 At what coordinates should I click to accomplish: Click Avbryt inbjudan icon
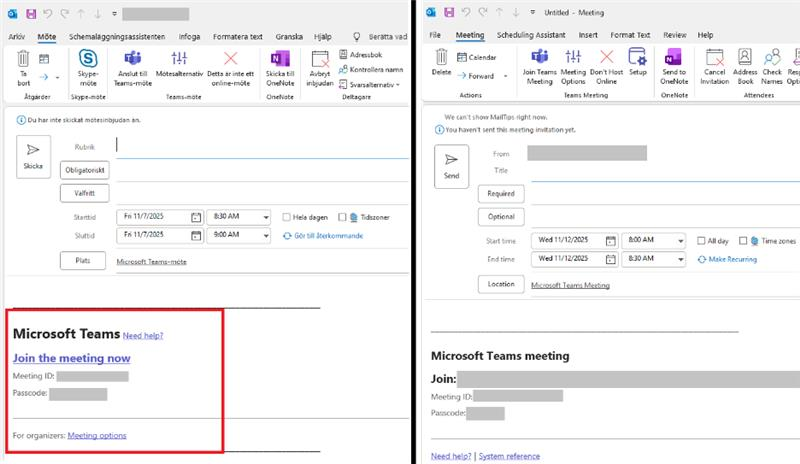tap(320, 59)
